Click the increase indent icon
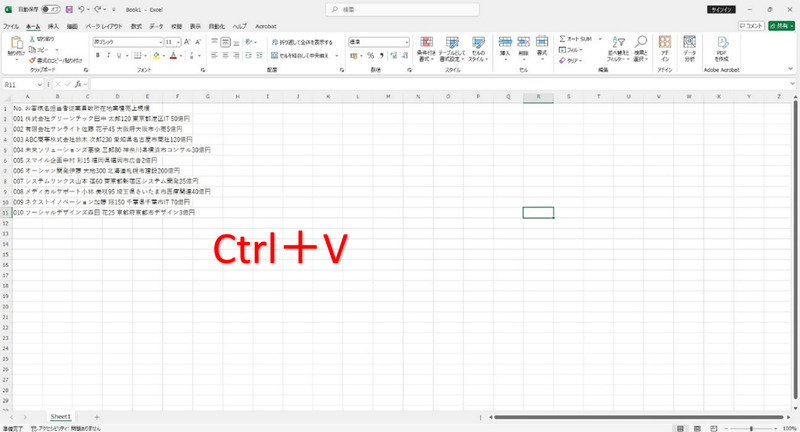 [259, 56]
